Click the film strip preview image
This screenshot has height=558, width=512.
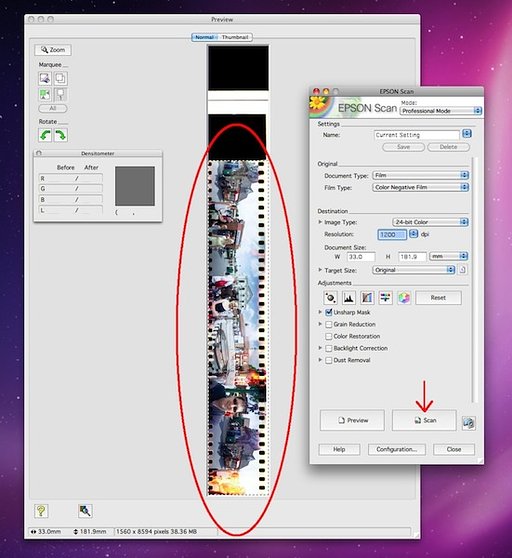point(237,327)
